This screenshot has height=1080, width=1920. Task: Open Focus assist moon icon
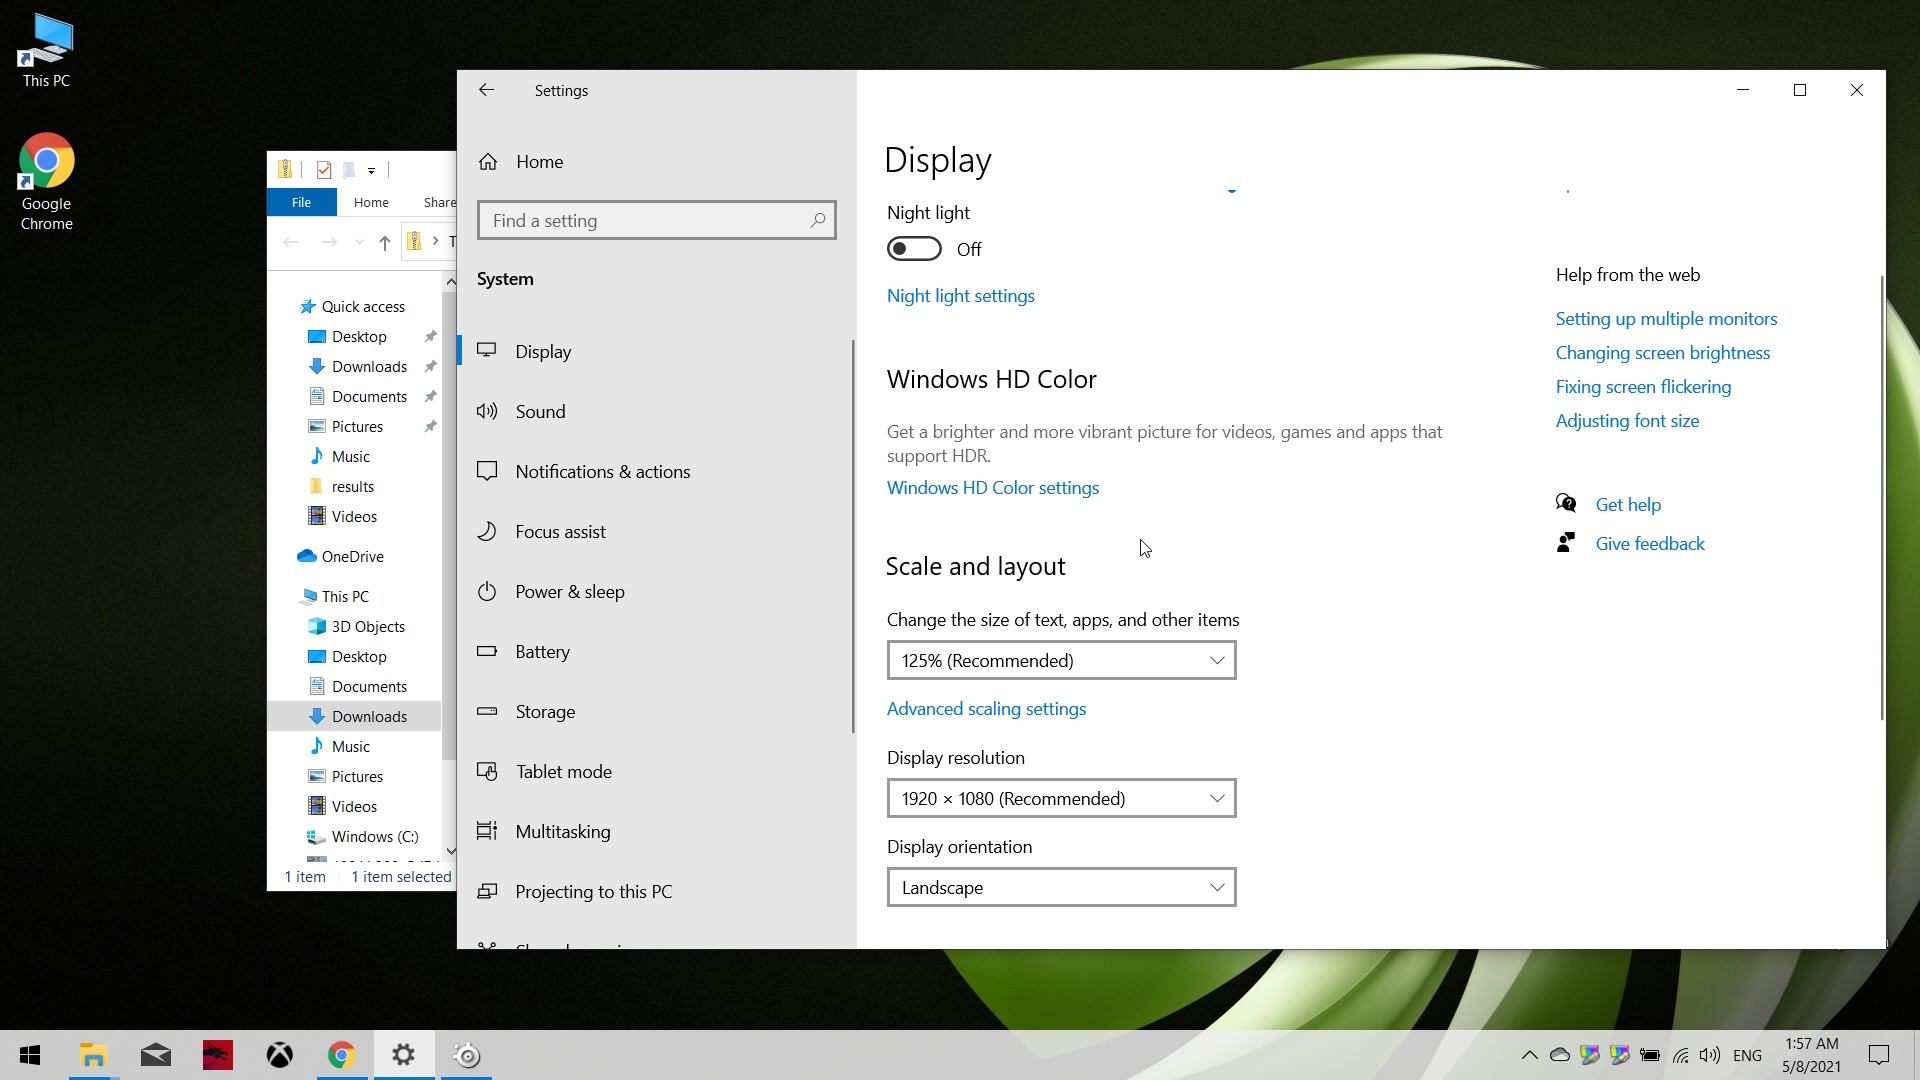[x=487, y=531]
